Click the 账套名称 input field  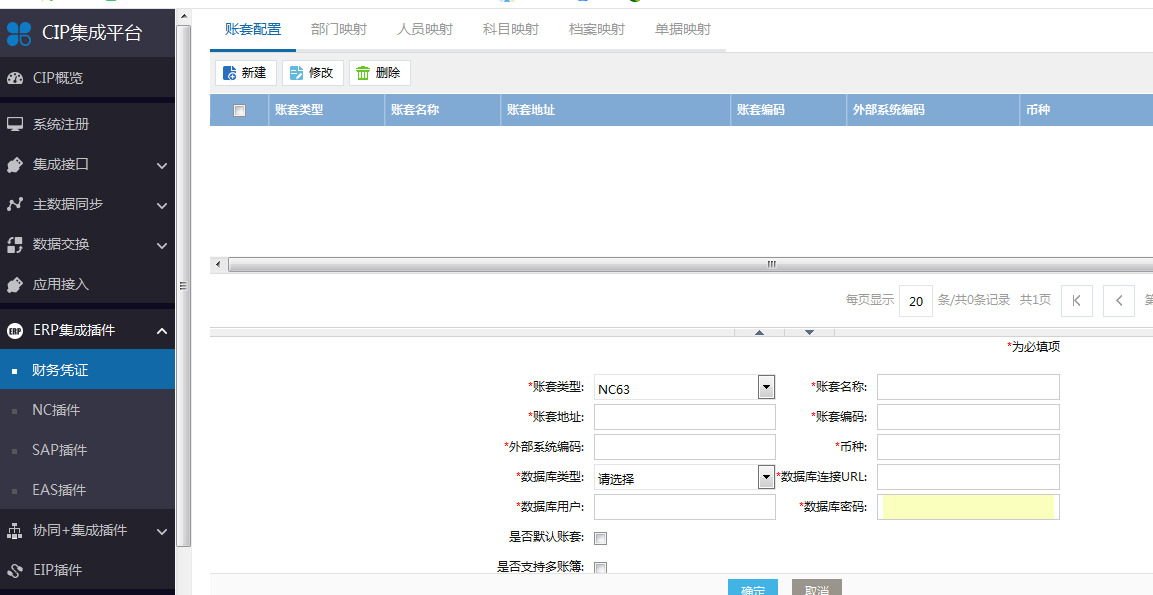pos(967,387)
